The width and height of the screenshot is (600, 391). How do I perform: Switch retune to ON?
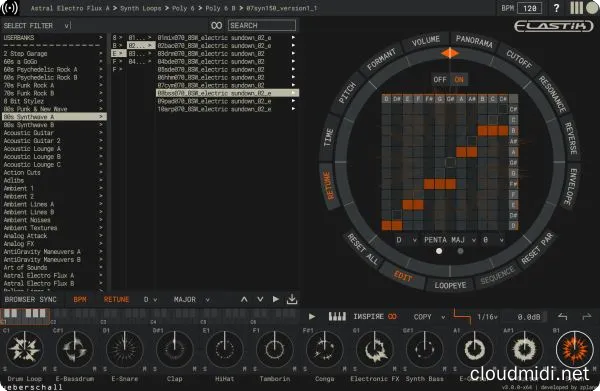click(x=459, y=80)
